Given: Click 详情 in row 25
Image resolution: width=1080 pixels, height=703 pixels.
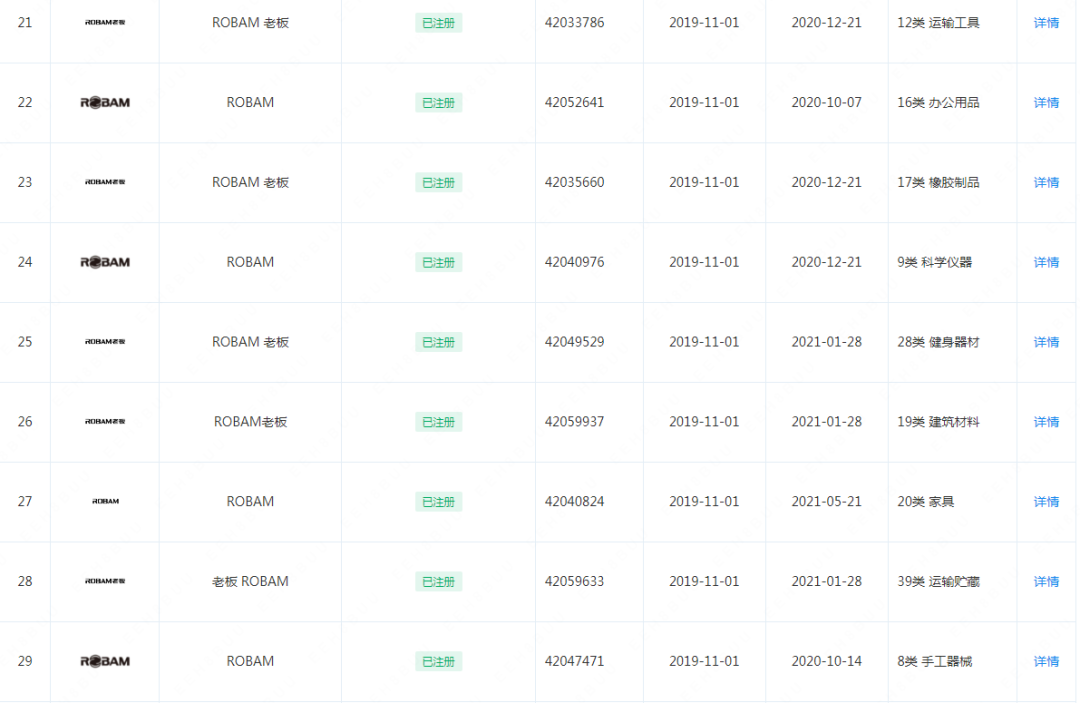Looking at the screenshot, I should pos(1046,342).
